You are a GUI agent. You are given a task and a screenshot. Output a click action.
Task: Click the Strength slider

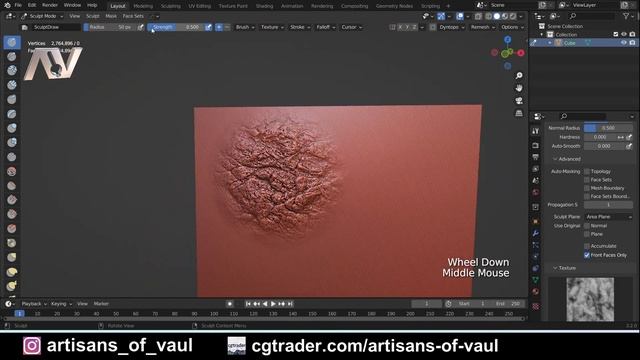(x=176, y=27)
